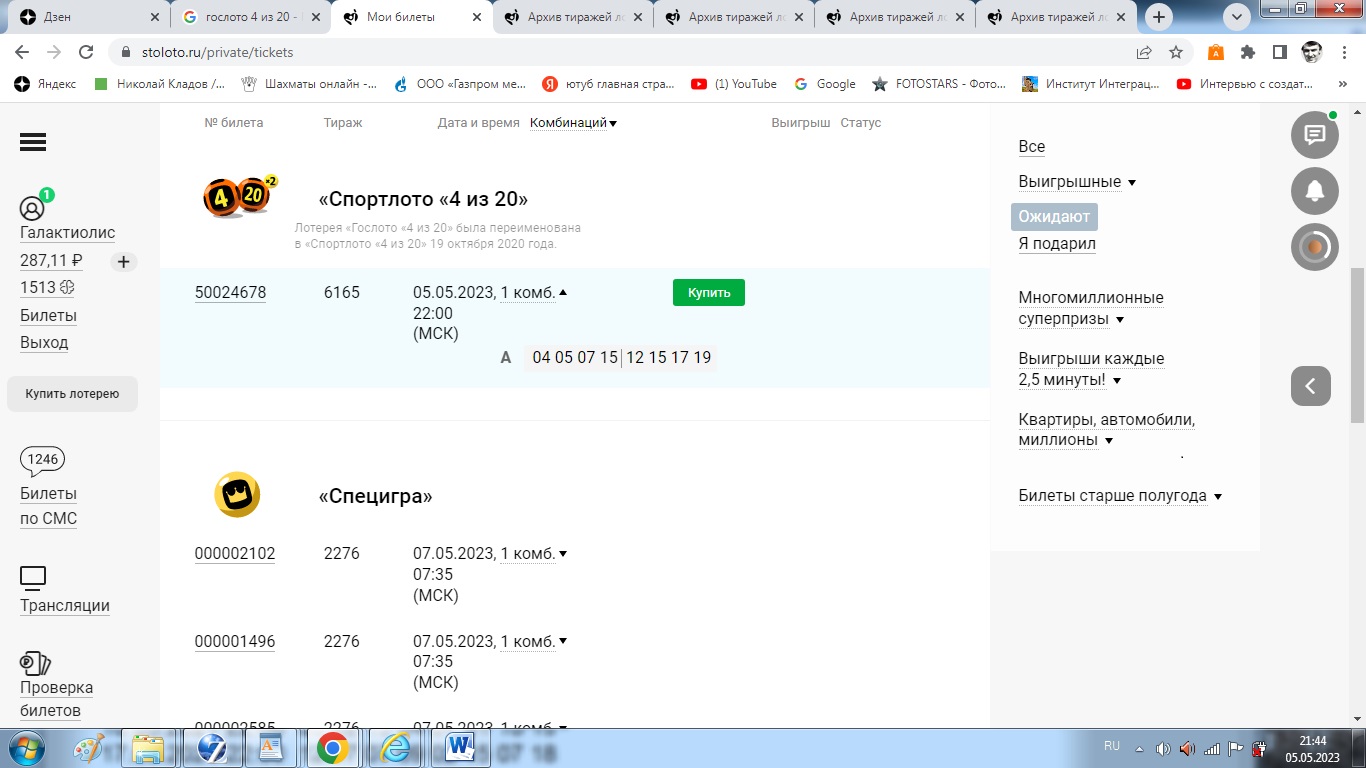Open Шахматы онлайн bookmark

click(309, 84)
